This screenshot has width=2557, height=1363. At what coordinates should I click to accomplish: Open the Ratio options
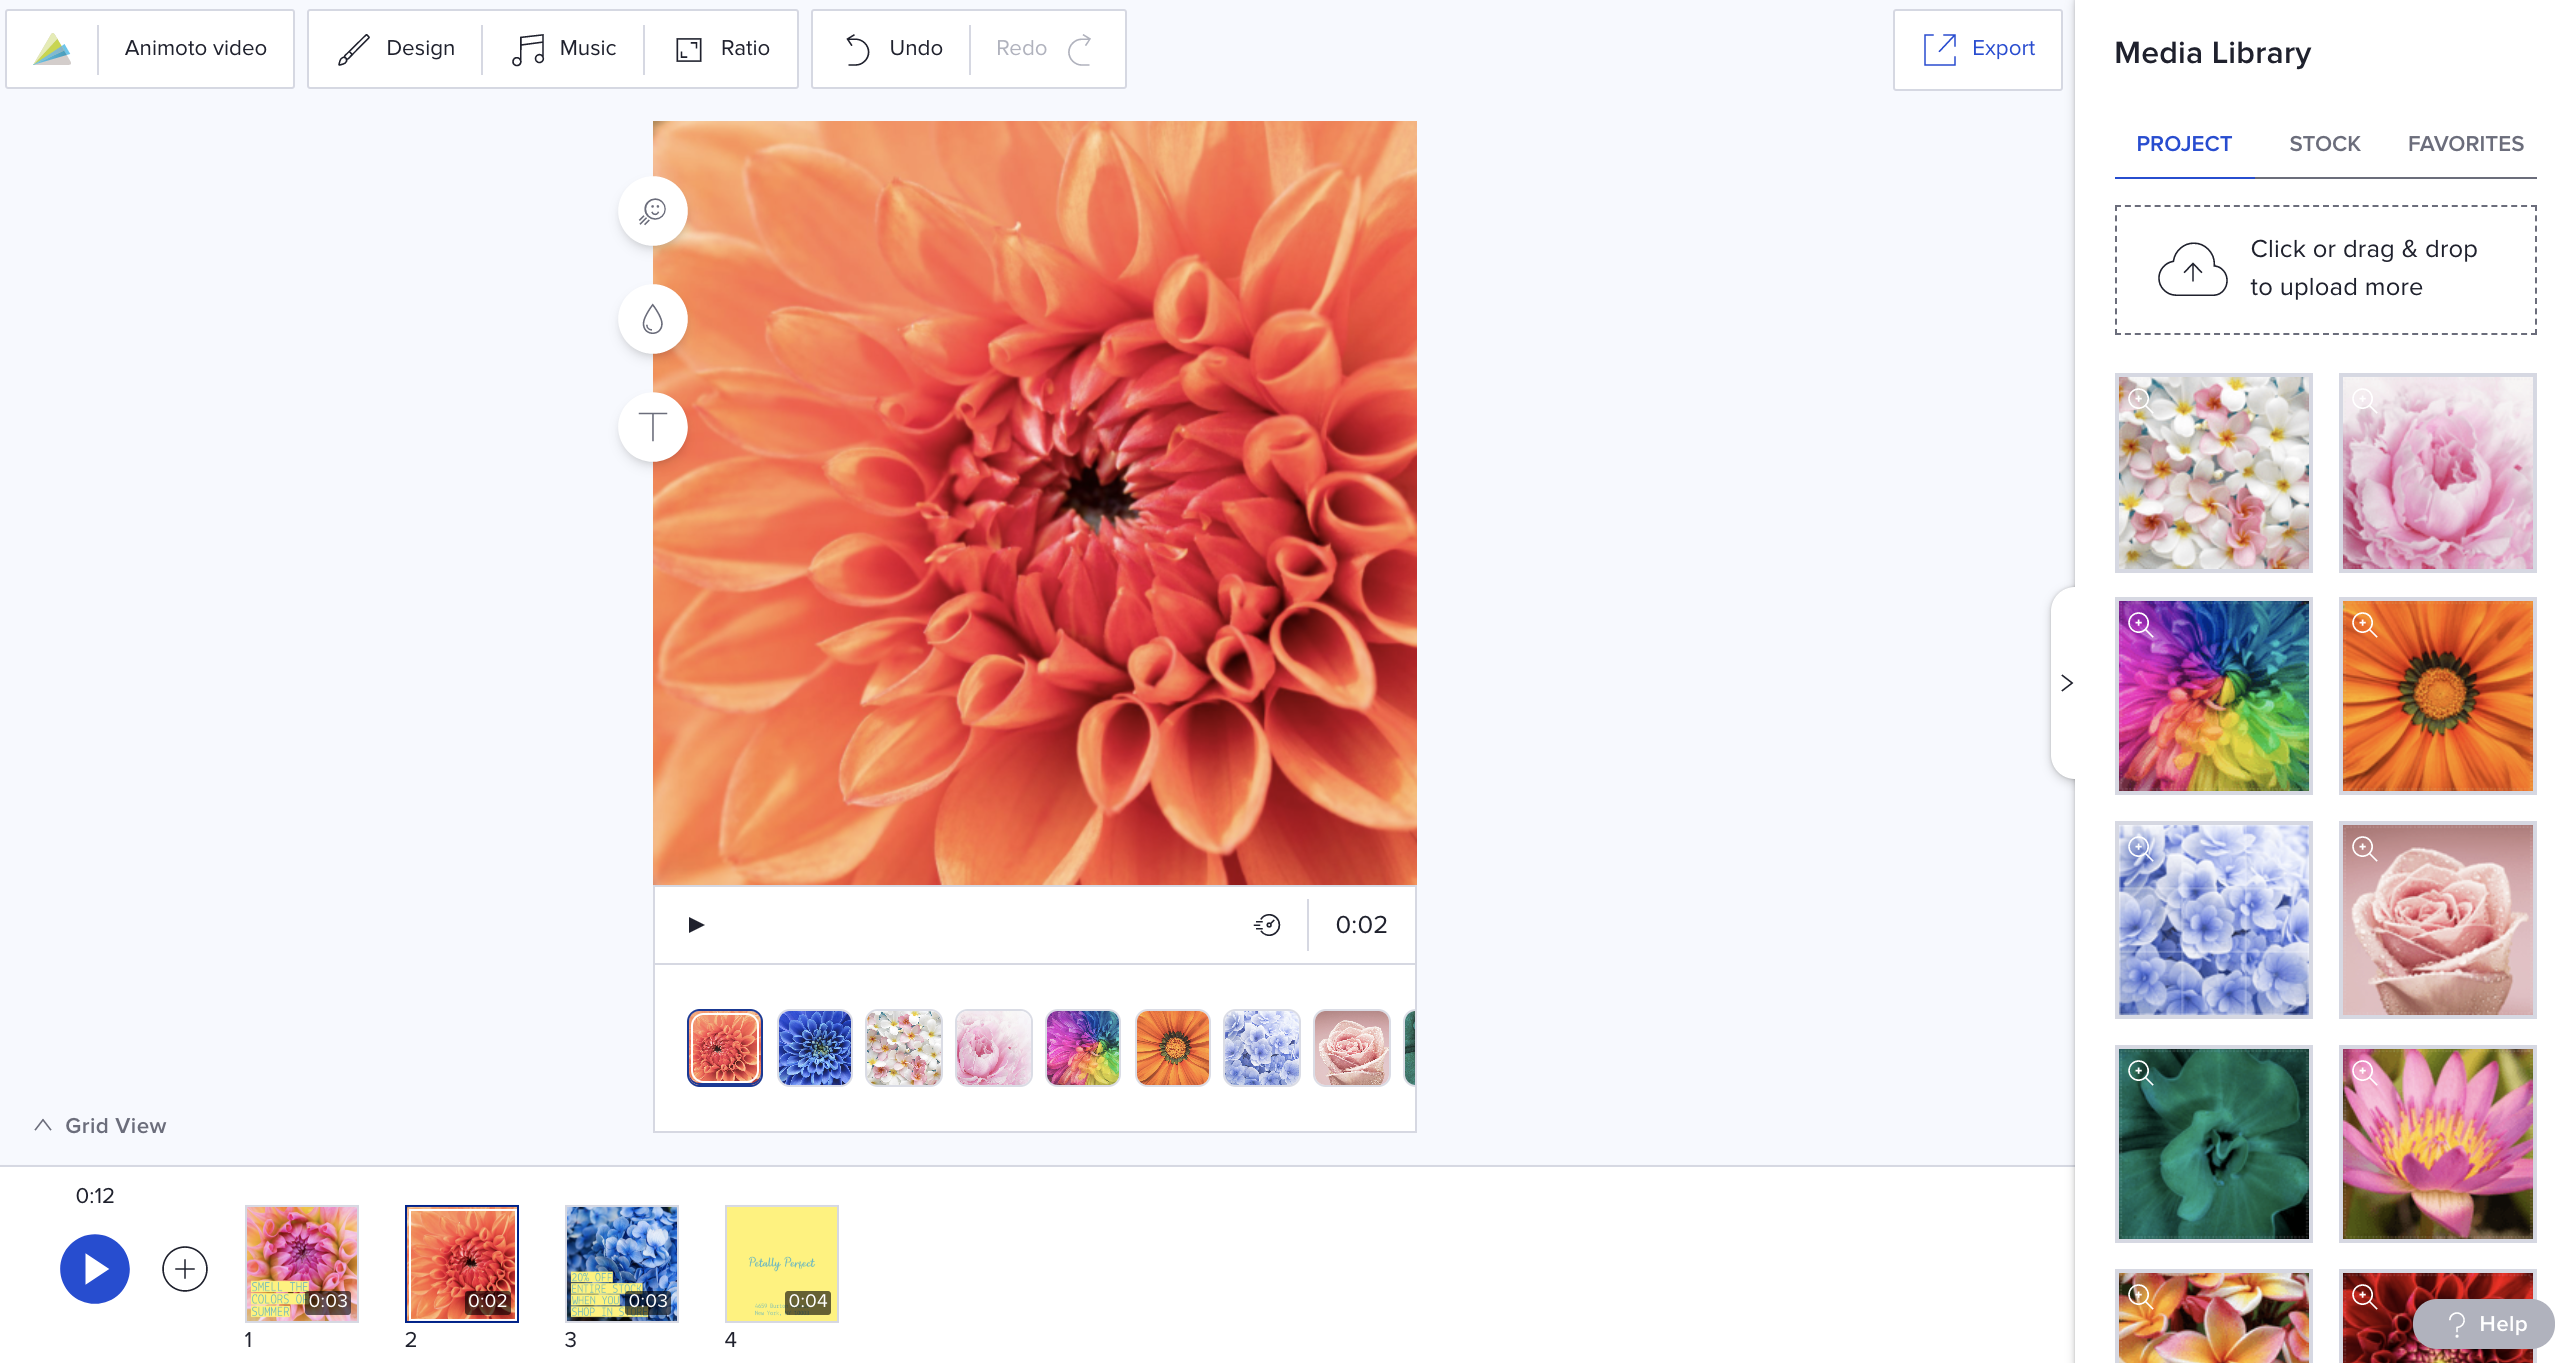(x=723, y=49)
